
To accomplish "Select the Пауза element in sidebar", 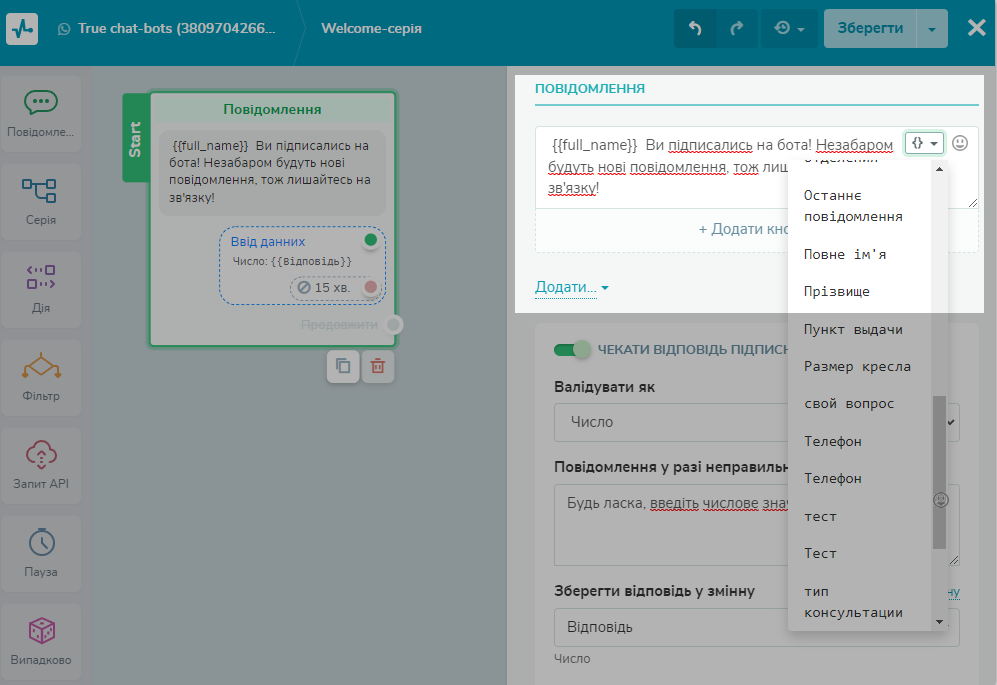I will click(41, 553).
